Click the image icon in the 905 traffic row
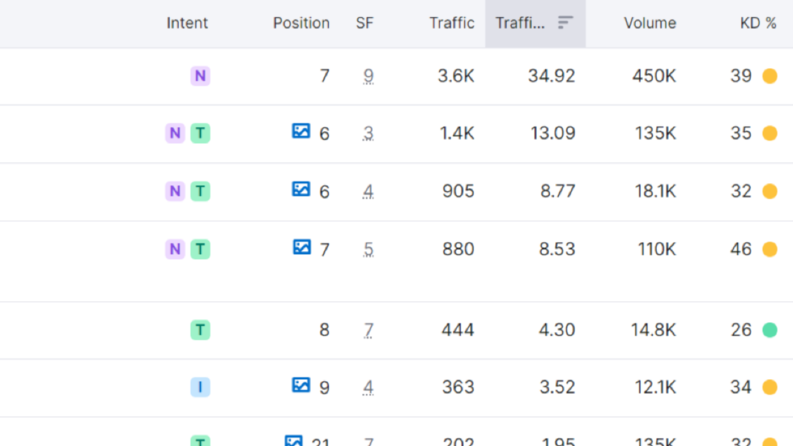The image size is (793, 446). 301,189
